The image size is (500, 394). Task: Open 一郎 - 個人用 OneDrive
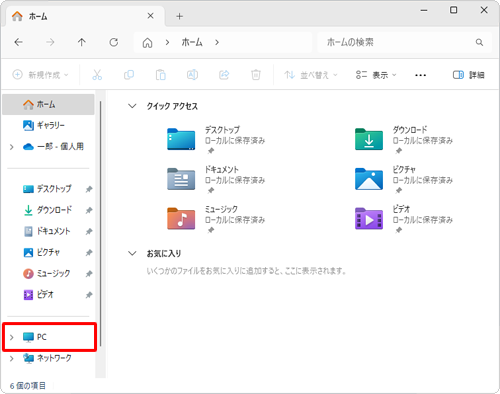coord(53,146)
